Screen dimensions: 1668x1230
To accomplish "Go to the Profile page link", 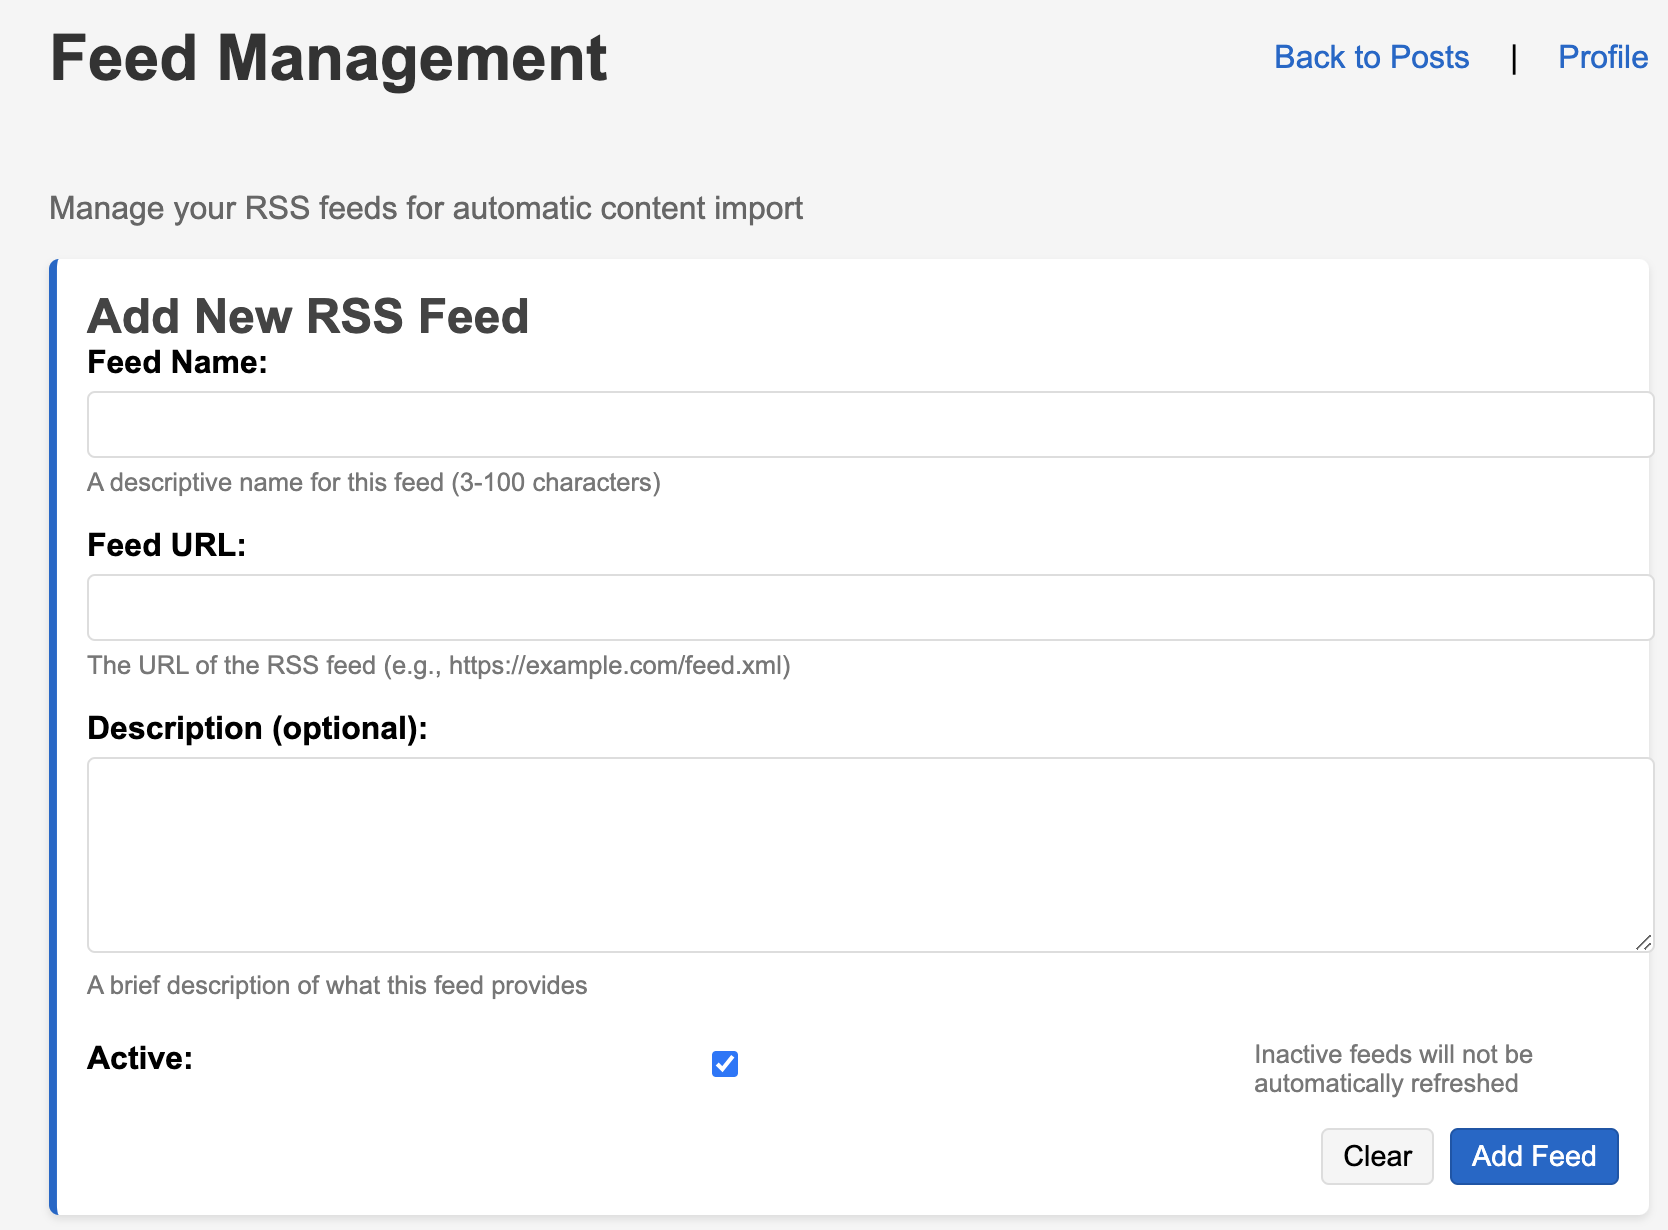I will (1602, 58).
